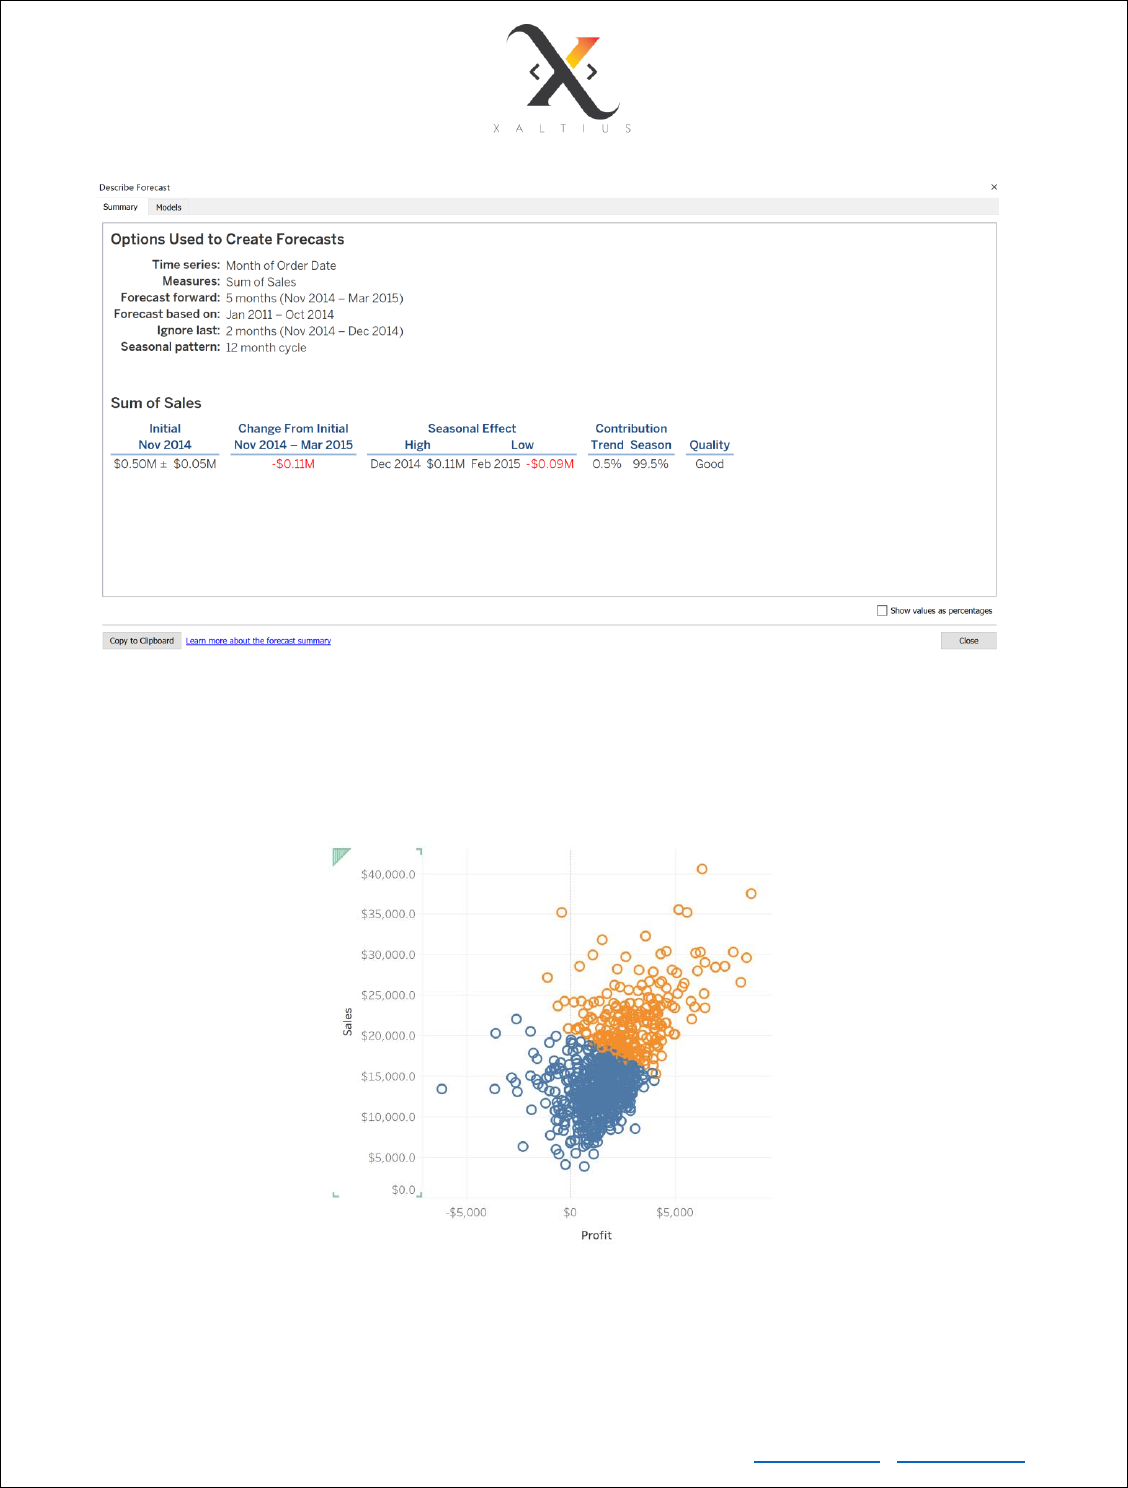This screenshot has width=1128, height=1488.
Task: Click the -$5,000 label on Profit axis
Action: [x=467, y=1213]
